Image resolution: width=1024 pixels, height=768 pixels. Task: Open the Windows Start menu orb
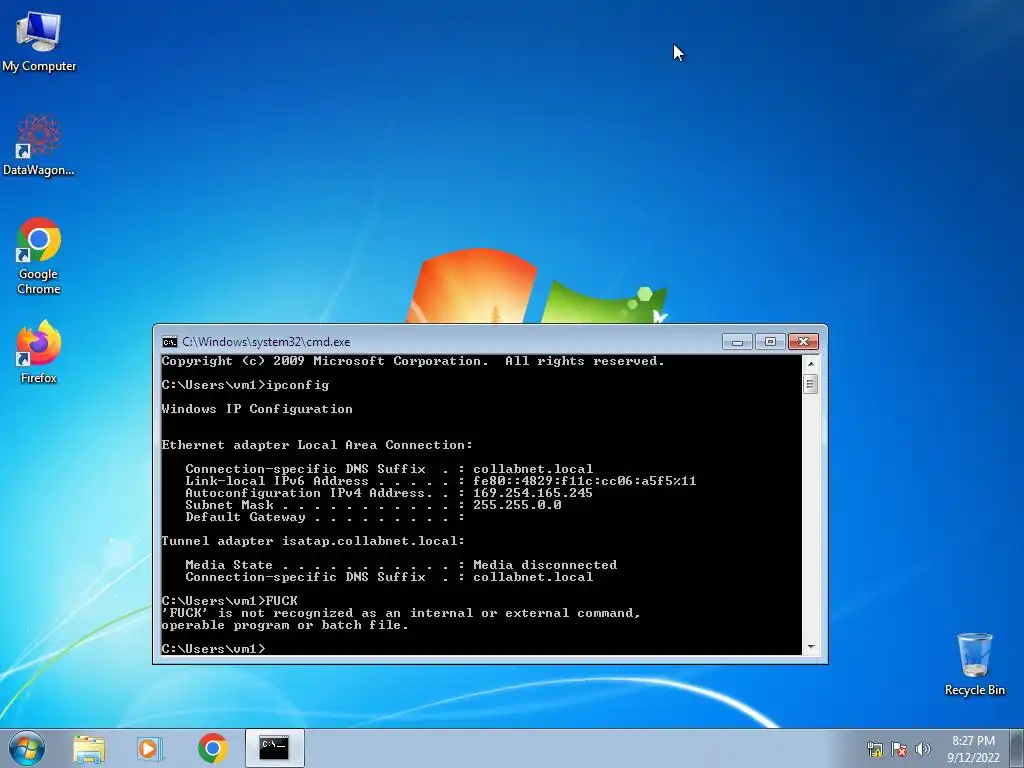[x=27, y=748]
